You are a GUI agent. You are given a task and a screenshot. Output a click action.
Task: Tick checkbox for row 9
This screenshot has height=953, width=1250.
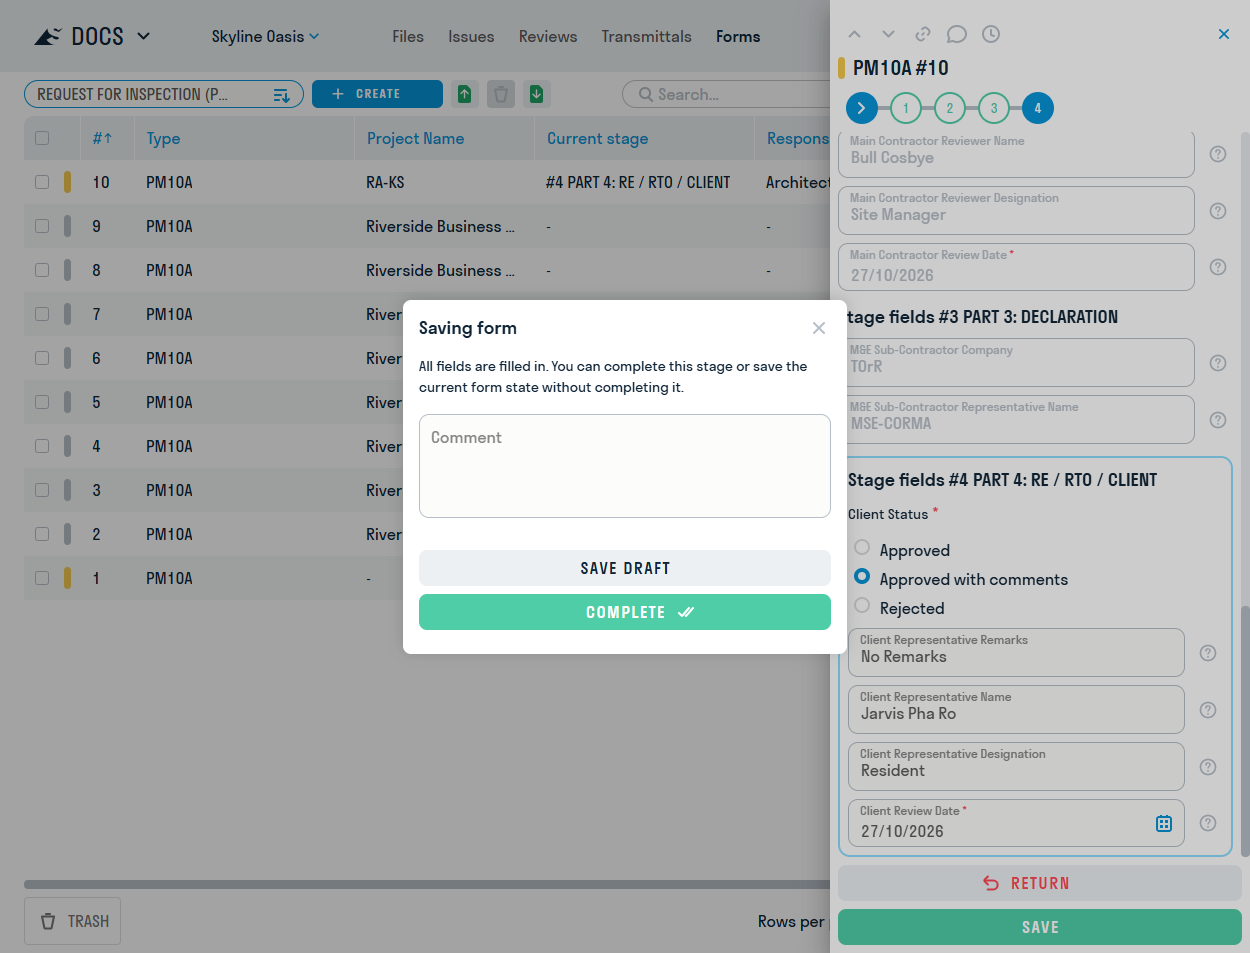[42, 226]
